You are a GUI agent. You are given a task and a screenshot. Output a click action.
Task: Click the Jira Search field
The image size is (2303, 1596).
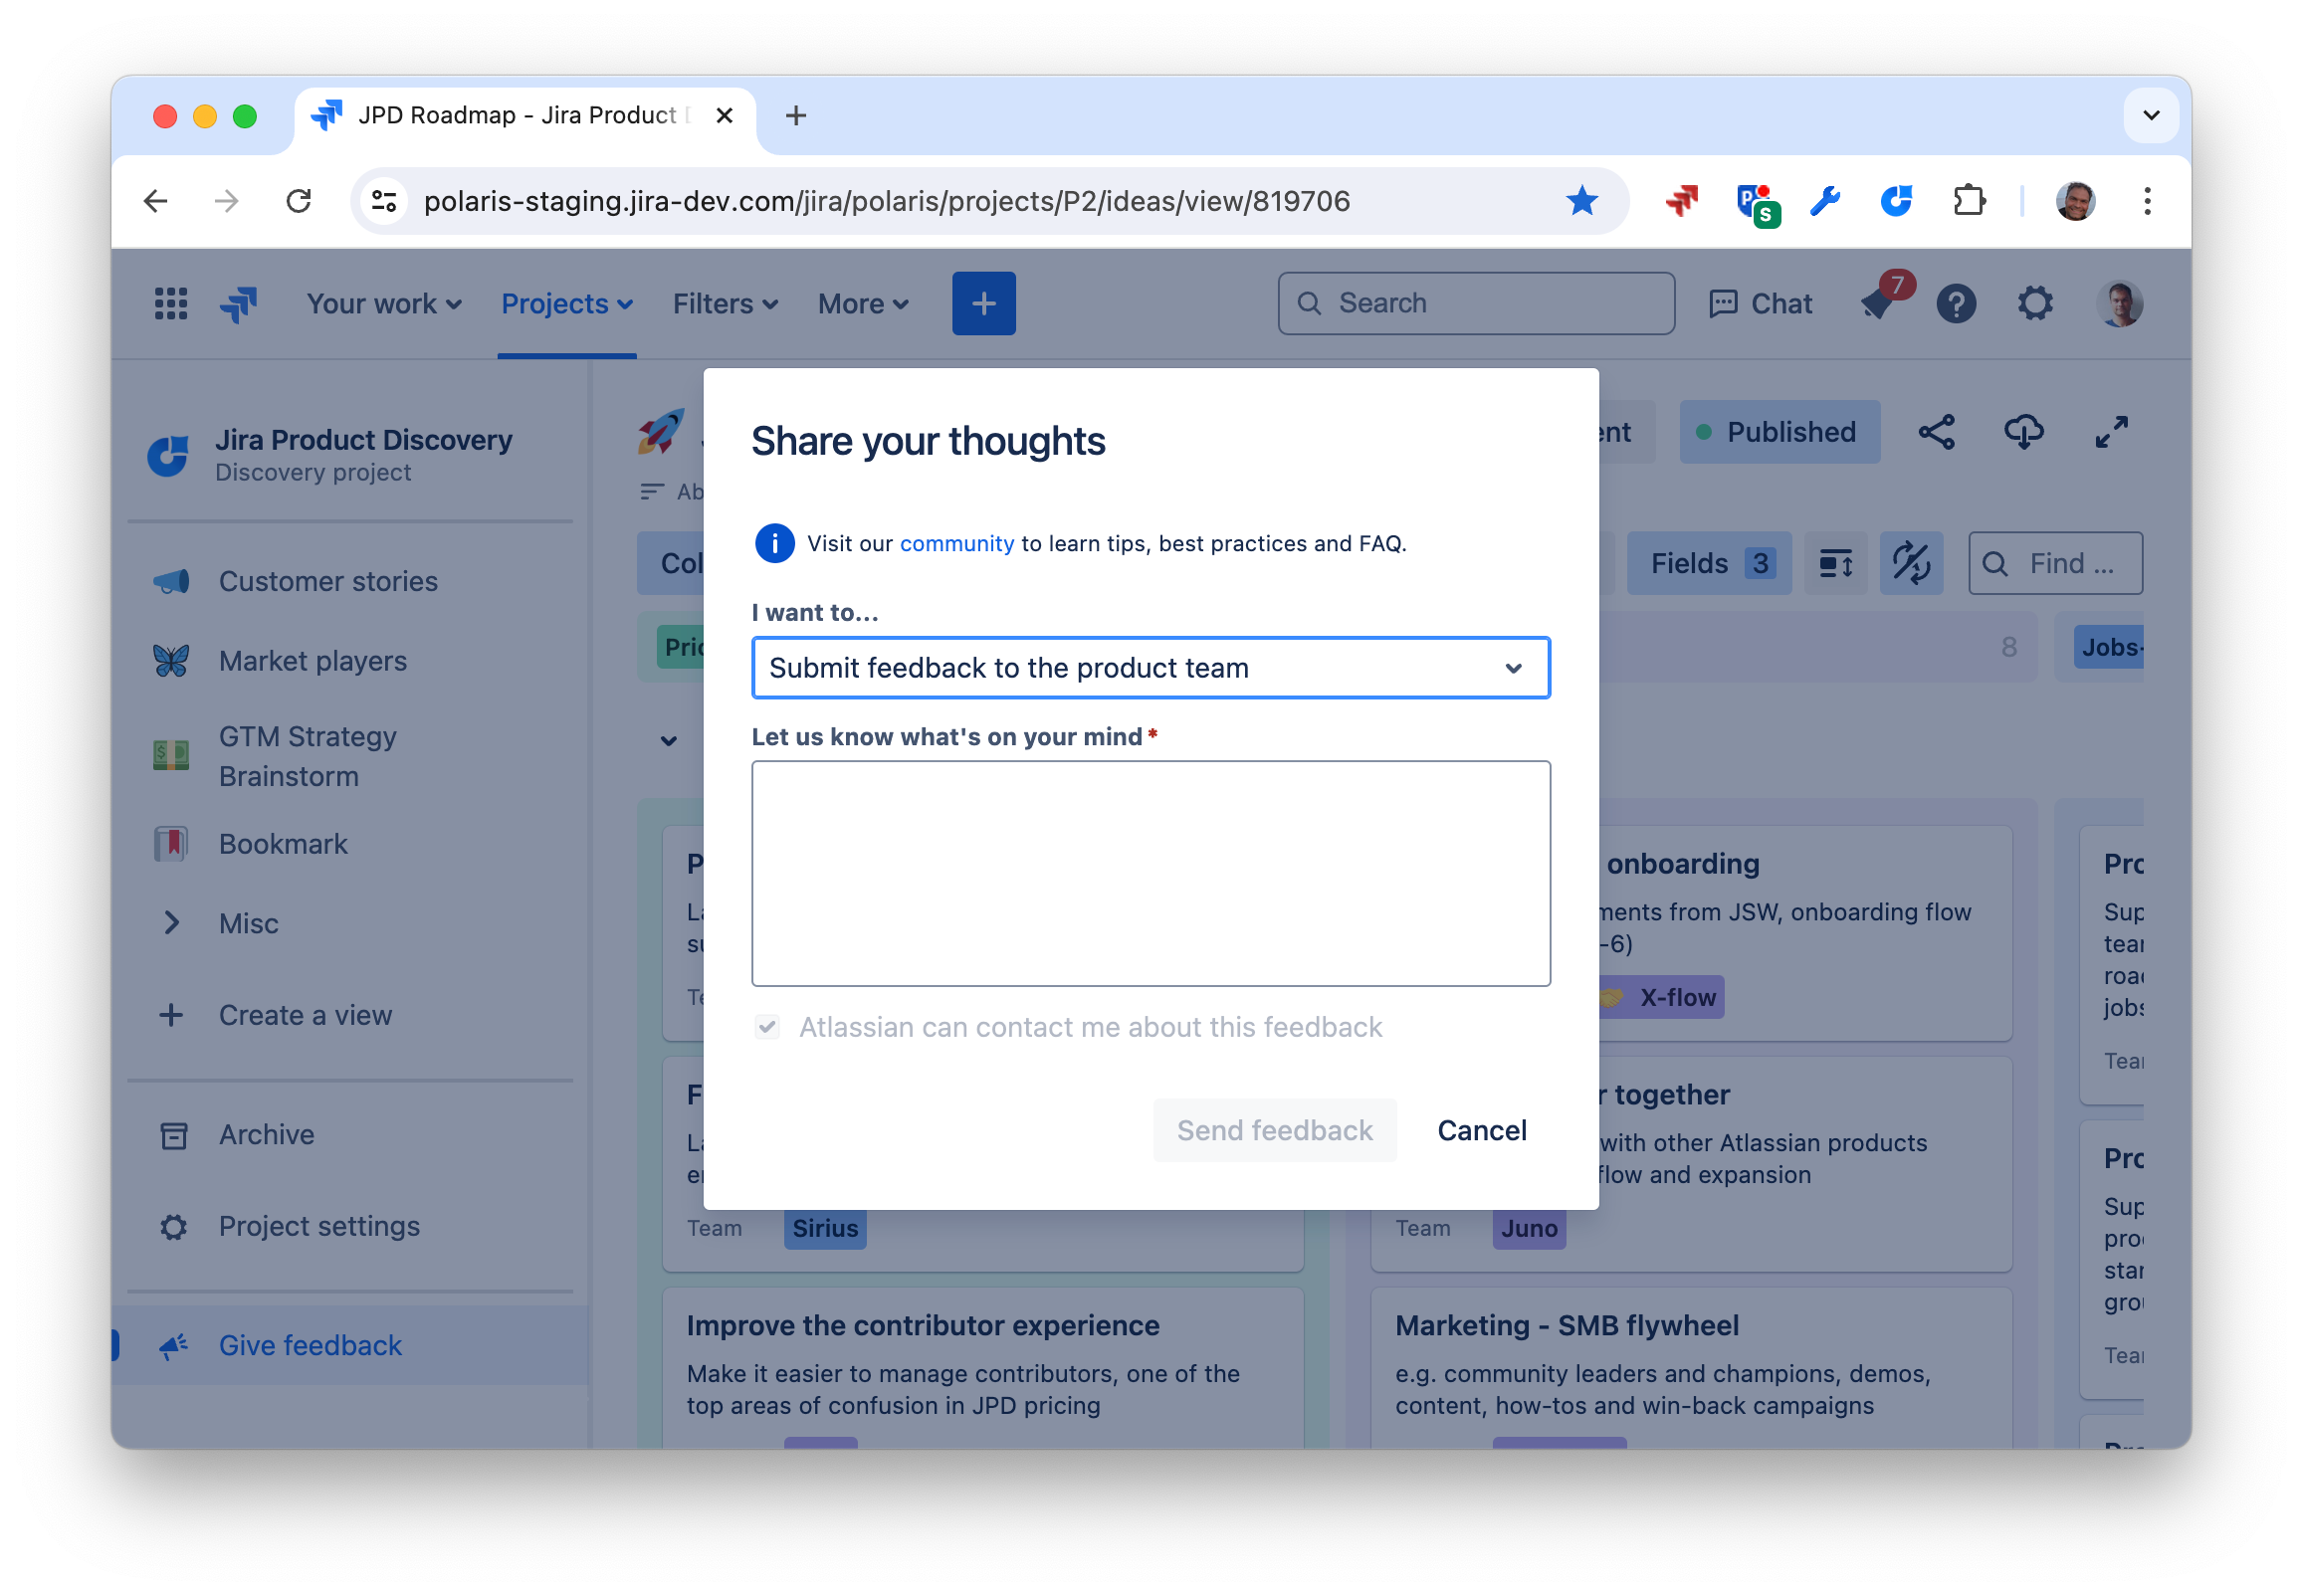coord(1476,303)
